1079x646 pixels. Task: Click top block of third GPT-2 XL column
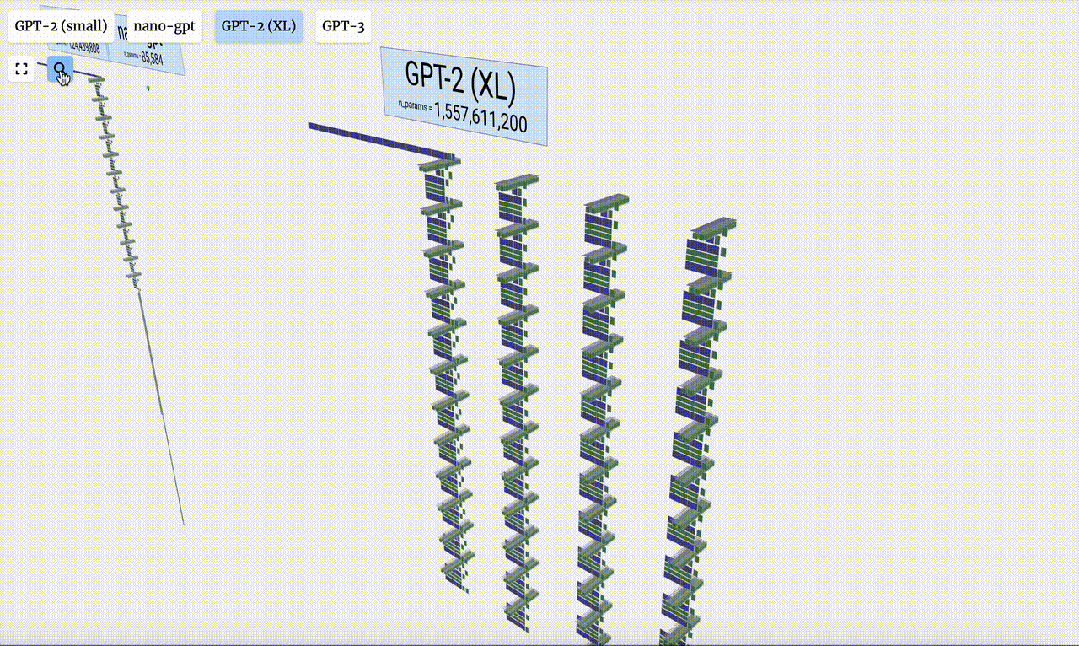point(608,204)
